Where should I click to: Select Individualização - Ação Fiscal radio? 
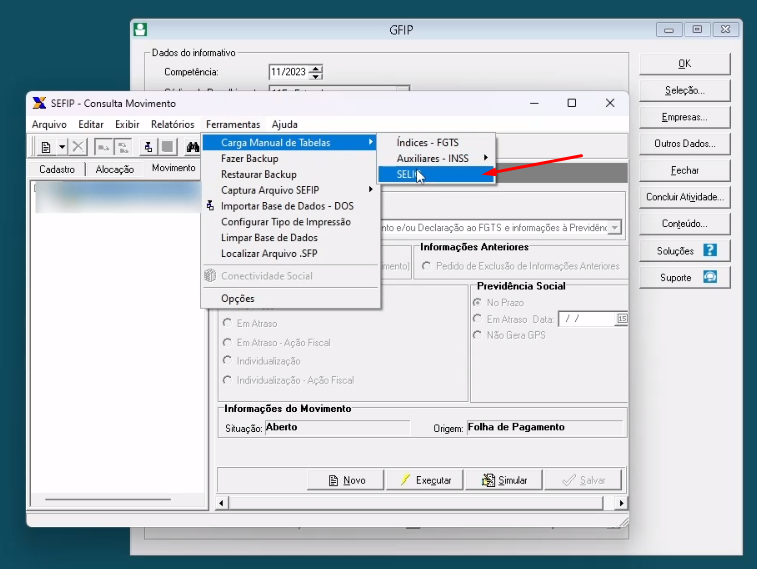coord(227,380)
